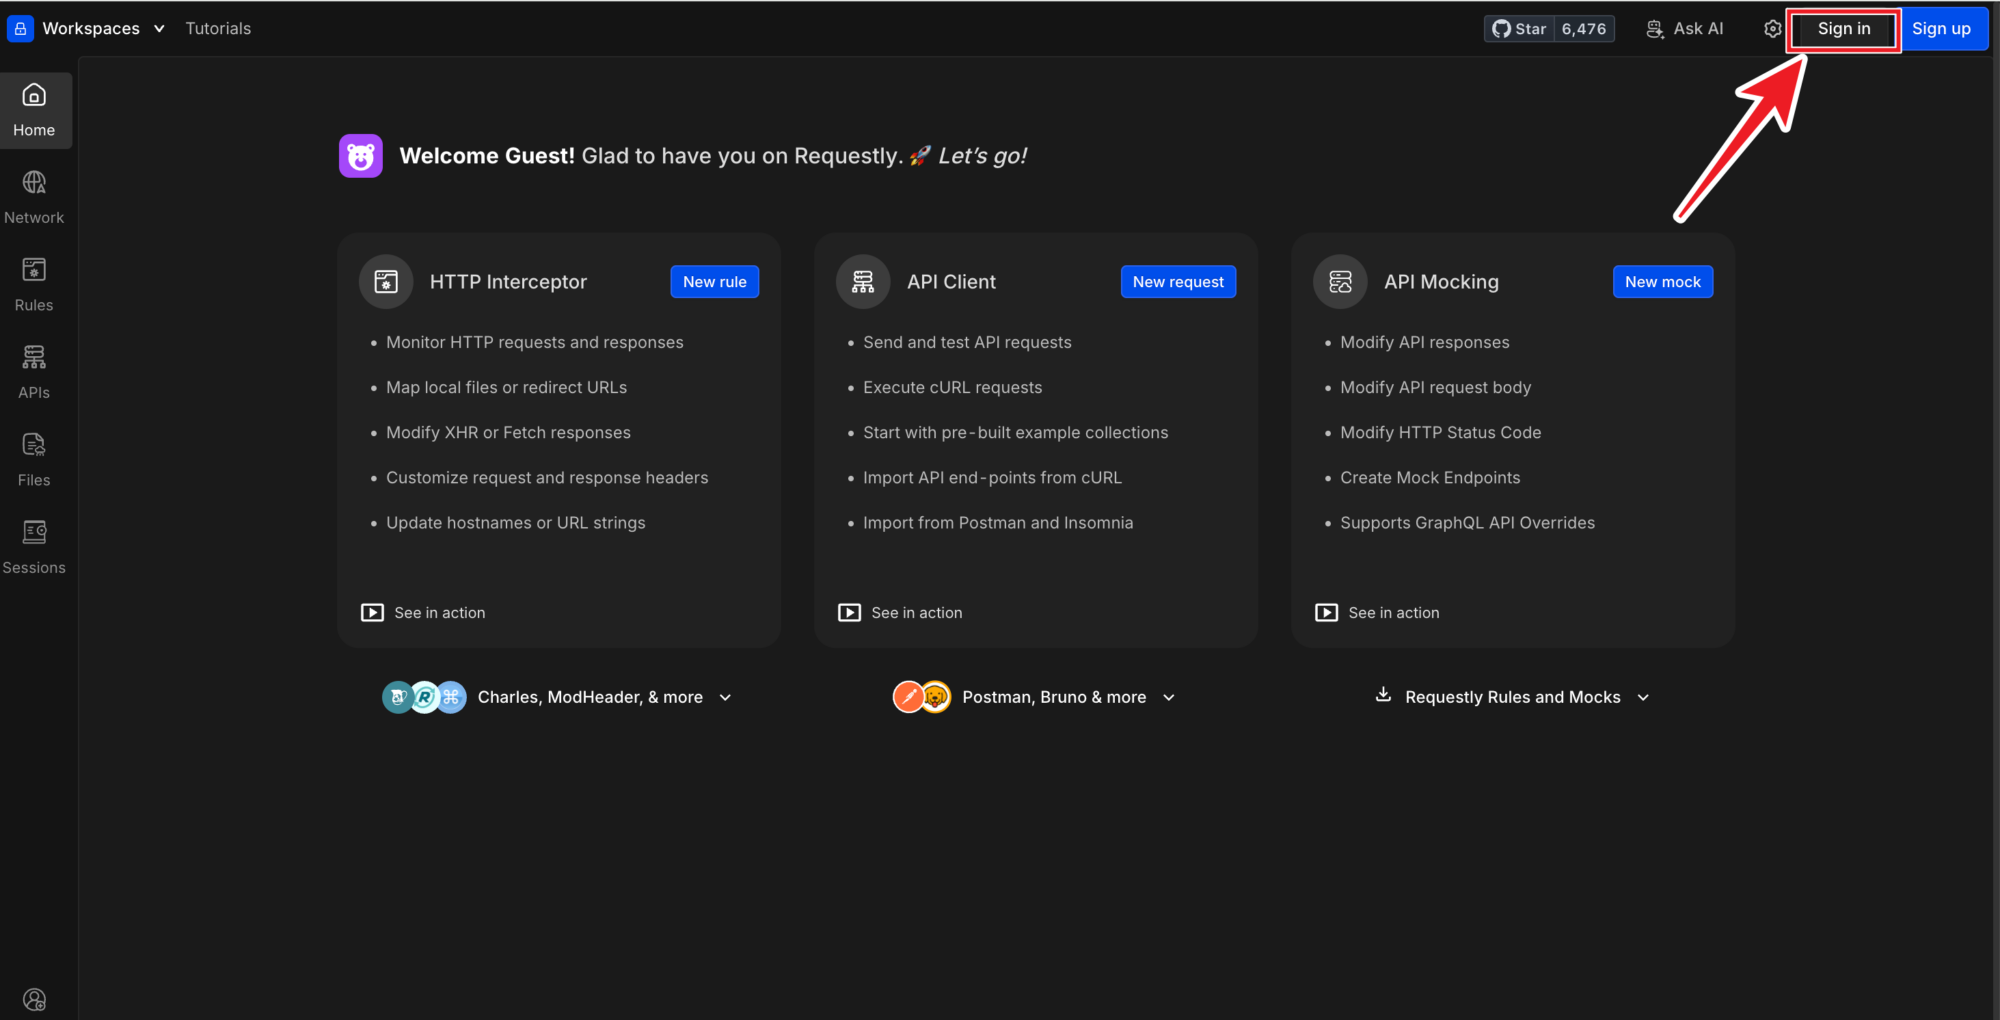Click the GitHub Star button
Screen dimensions: 2000x1020
pyautogui.click(x=1519, y=29)
